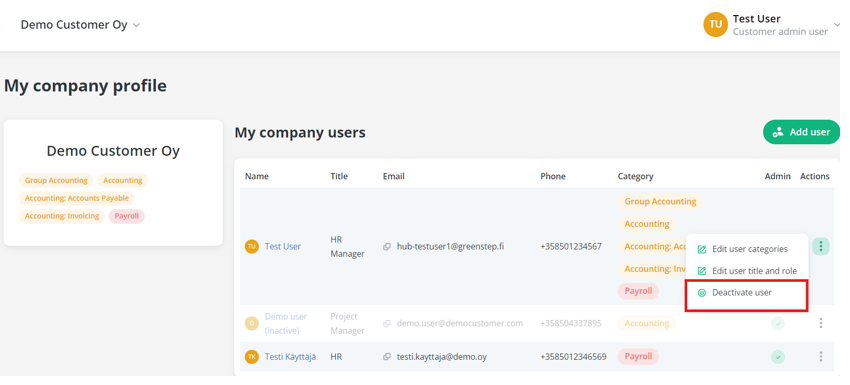The height and width of the screenshot is (385, 850).
Task: Click the Deactivate user circle icon
Action: 701,293
